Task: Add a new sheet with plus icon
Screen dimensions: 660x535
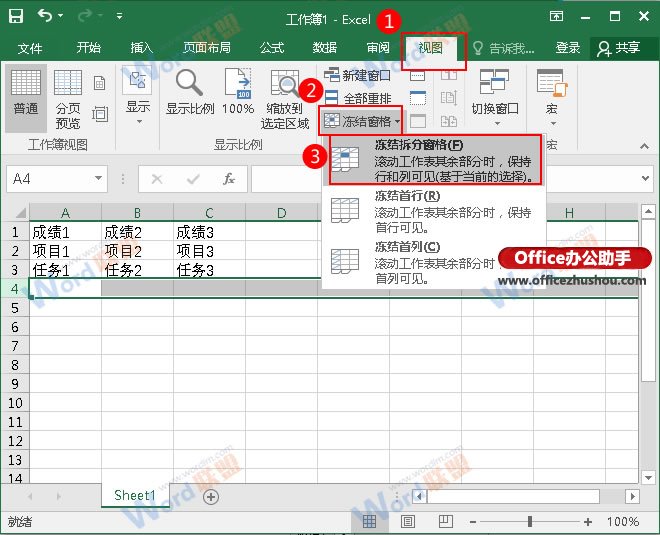Action: (210, 497)
